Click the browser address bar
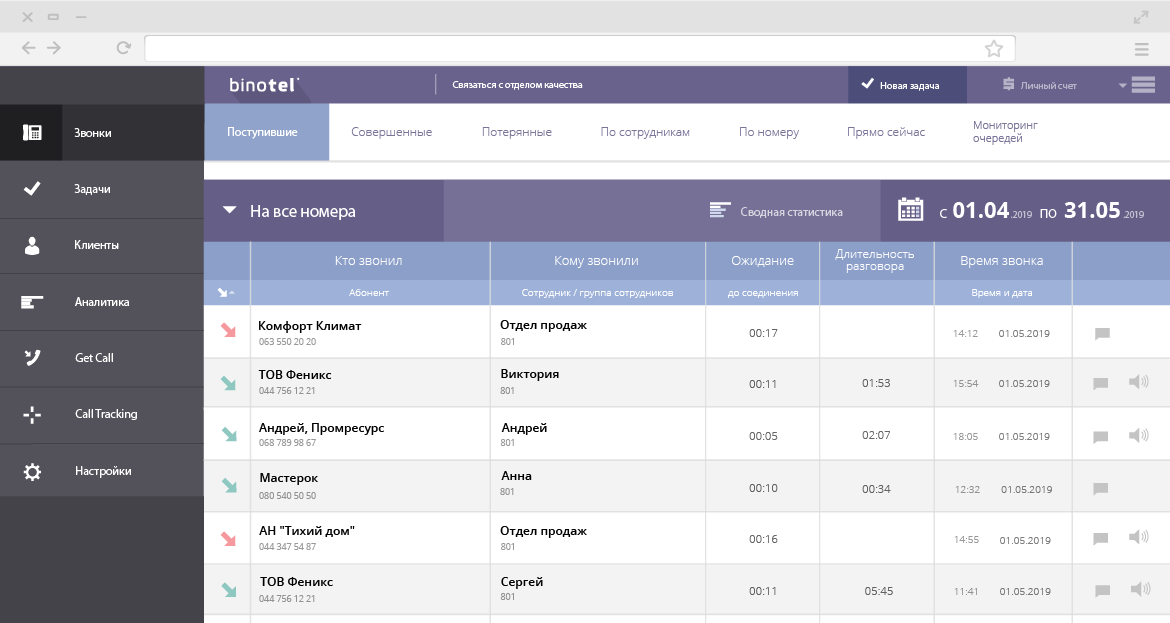Image resolution: width=1170 pixels, height=623 pixels. pyautogui.click(x=580, y=48)
